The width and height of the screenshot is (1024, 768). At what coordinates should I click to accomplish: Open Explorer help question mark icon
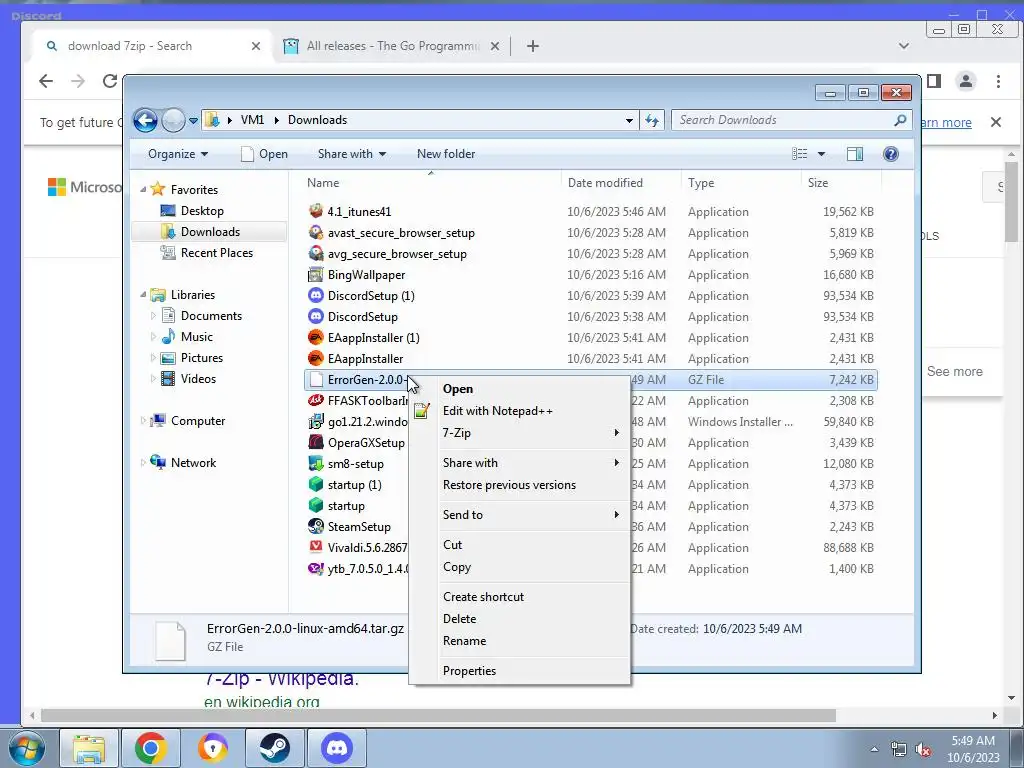[x=890, y=153]
